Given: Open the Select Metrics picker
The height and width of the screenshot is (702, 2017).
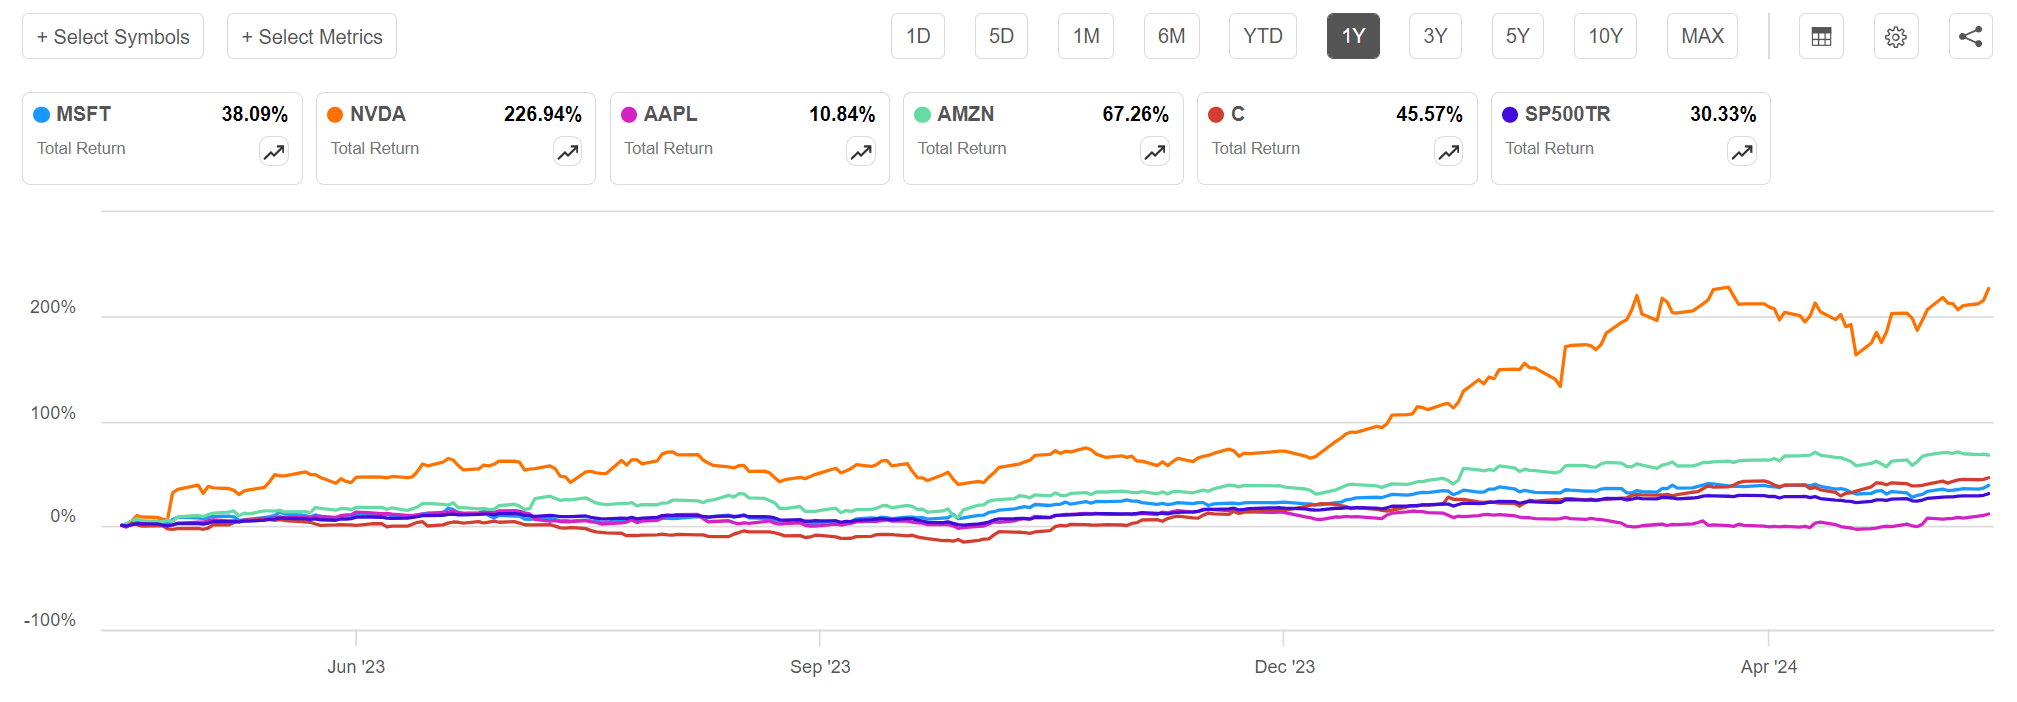Looking at the screenshot, I should [311, 35].
